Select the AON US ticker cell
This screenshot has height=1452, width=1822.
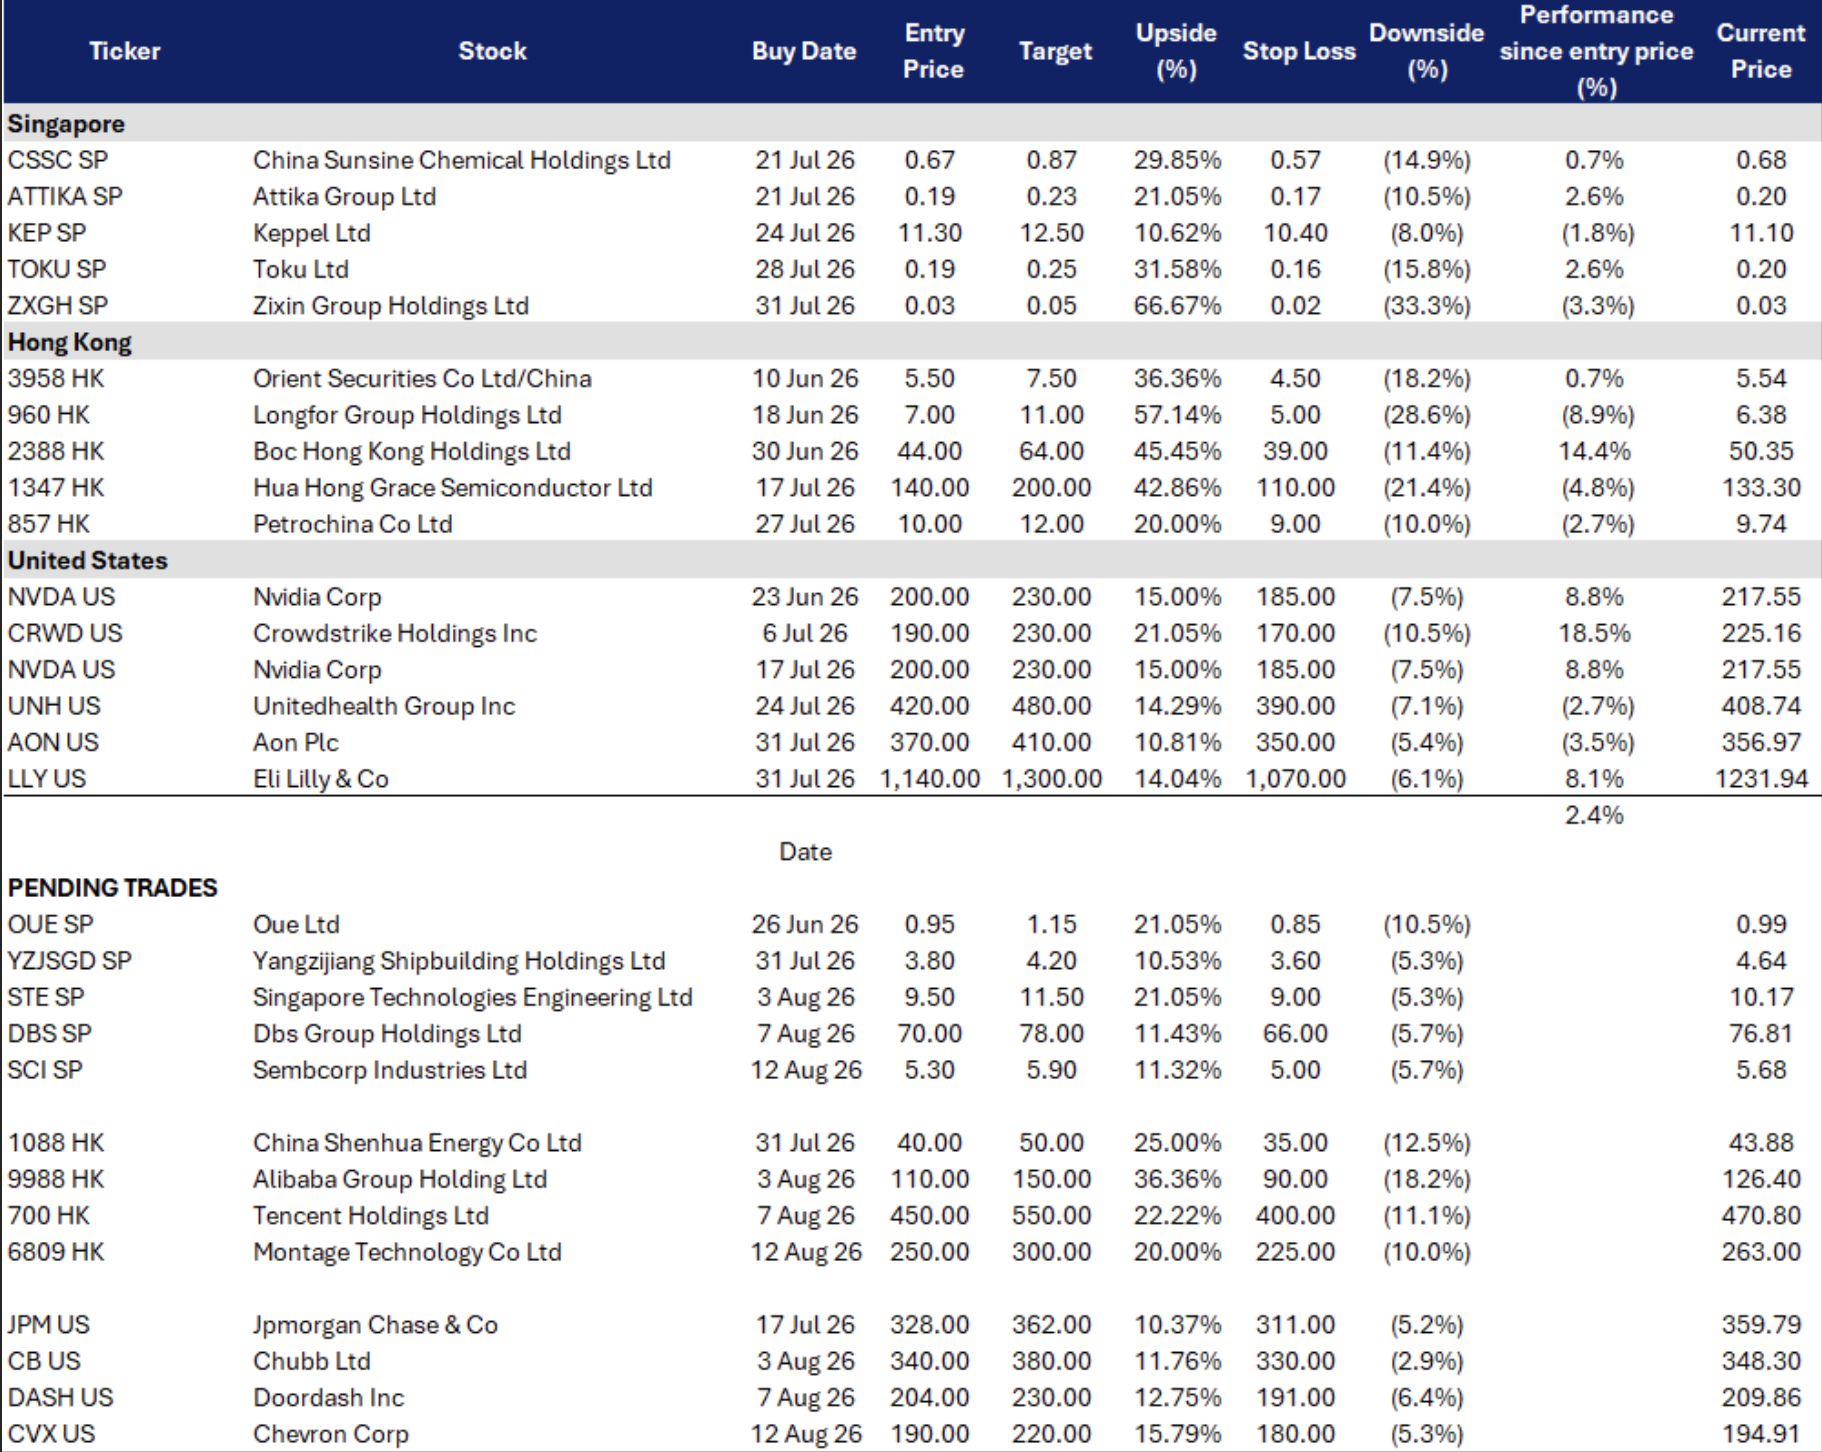pyautogui.click(x=54, y=742)
